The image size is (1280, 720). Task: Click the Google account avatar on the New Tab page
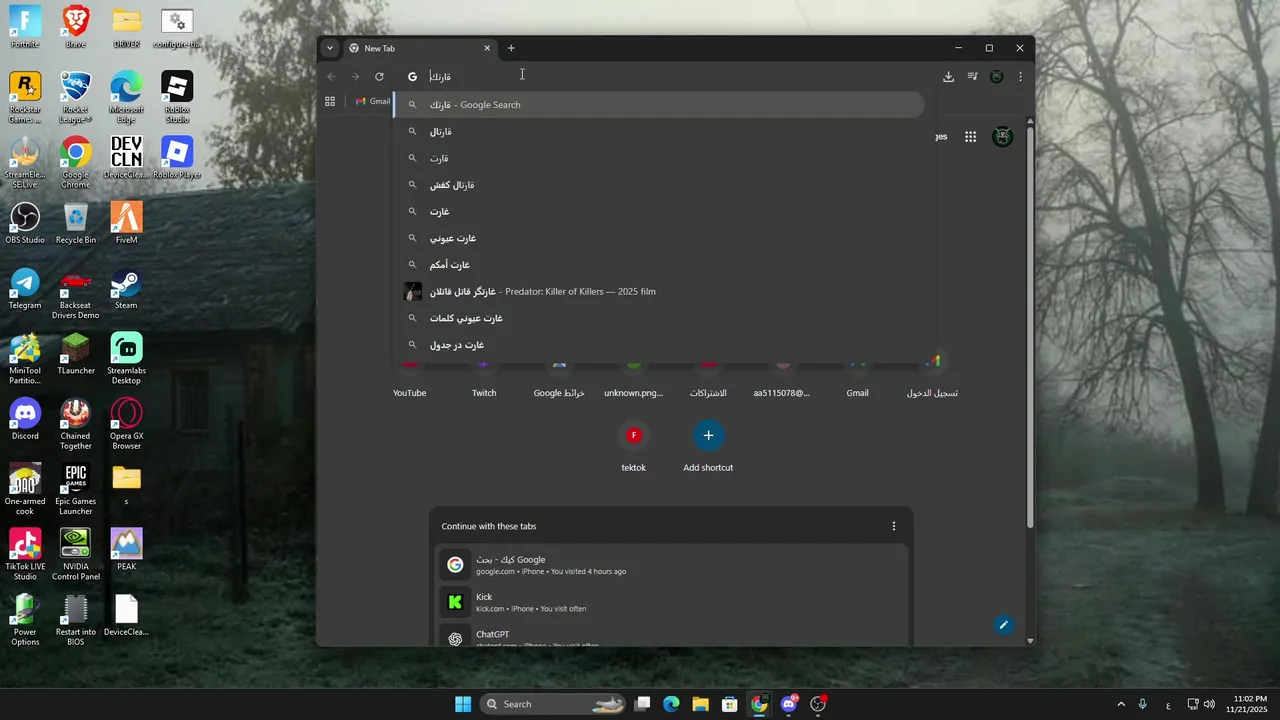point(1002,137)
